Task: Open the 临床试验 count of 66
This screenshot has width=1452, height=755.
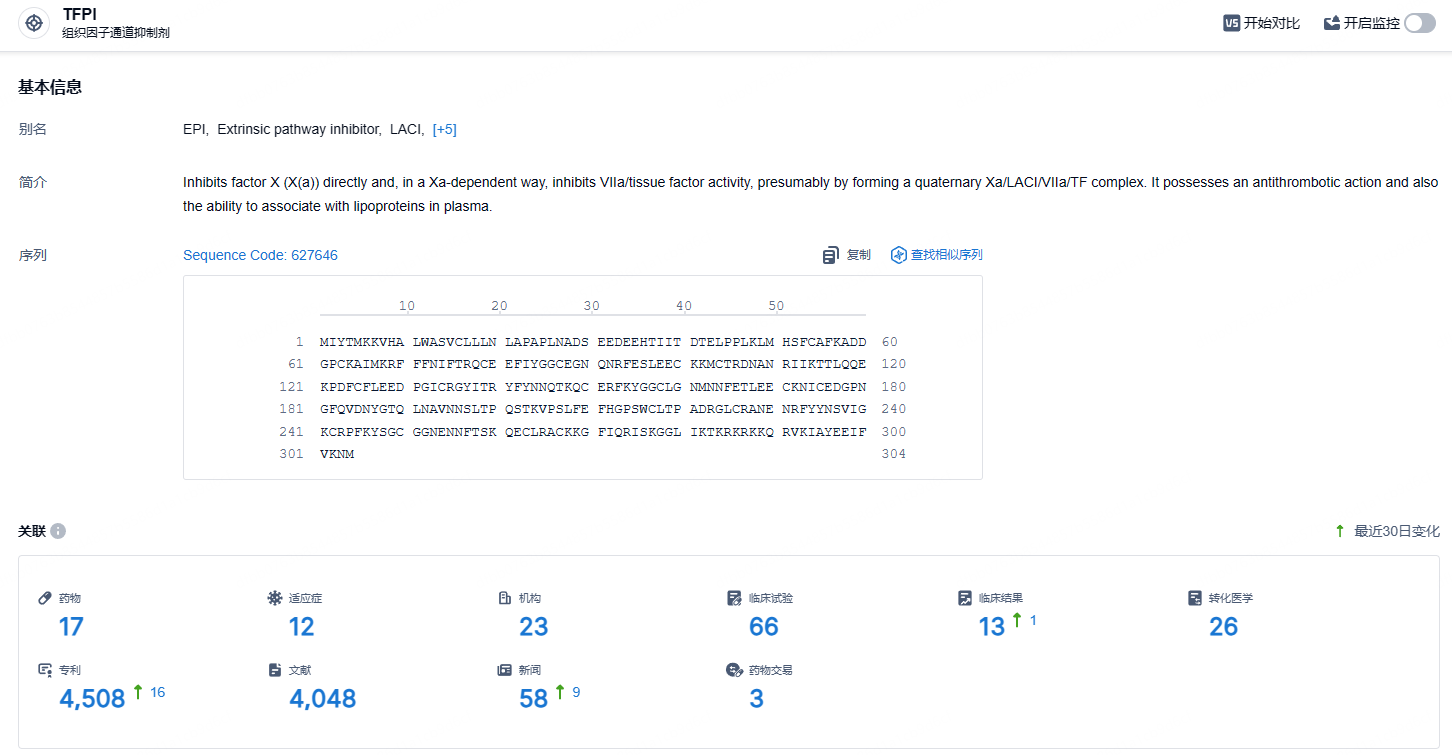Action: (x=764, y=627)
